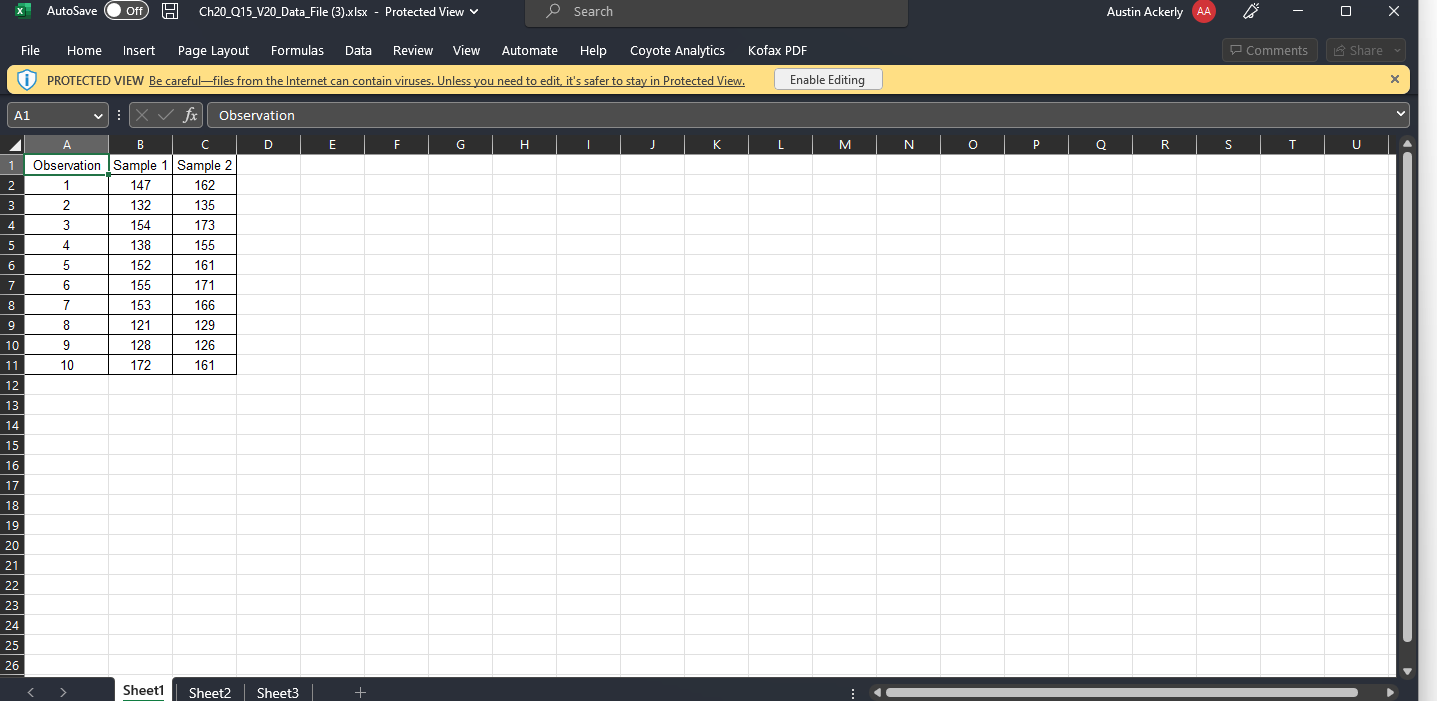
Task: Open the Insert Function (fx) dialog
Action: coord(191,114)
